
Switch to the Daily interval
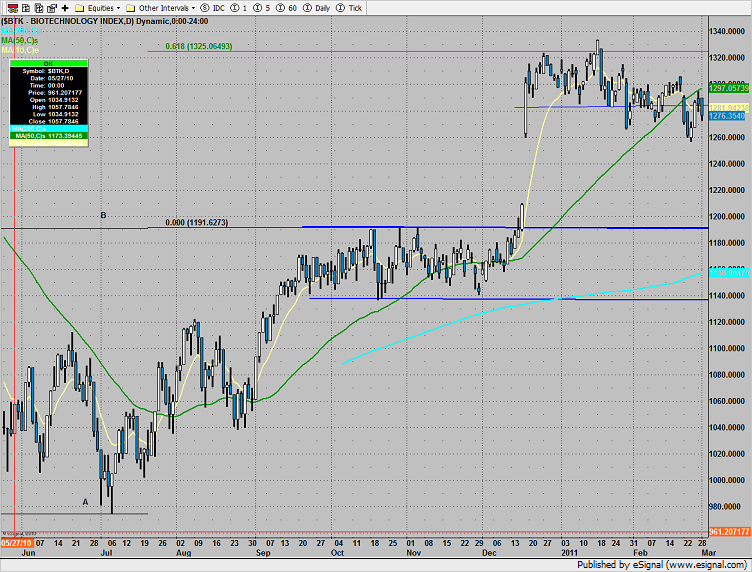pos(317,8)
